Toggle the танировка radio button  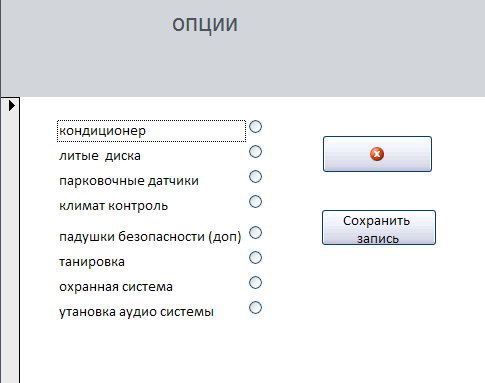[x=255, y=258]
